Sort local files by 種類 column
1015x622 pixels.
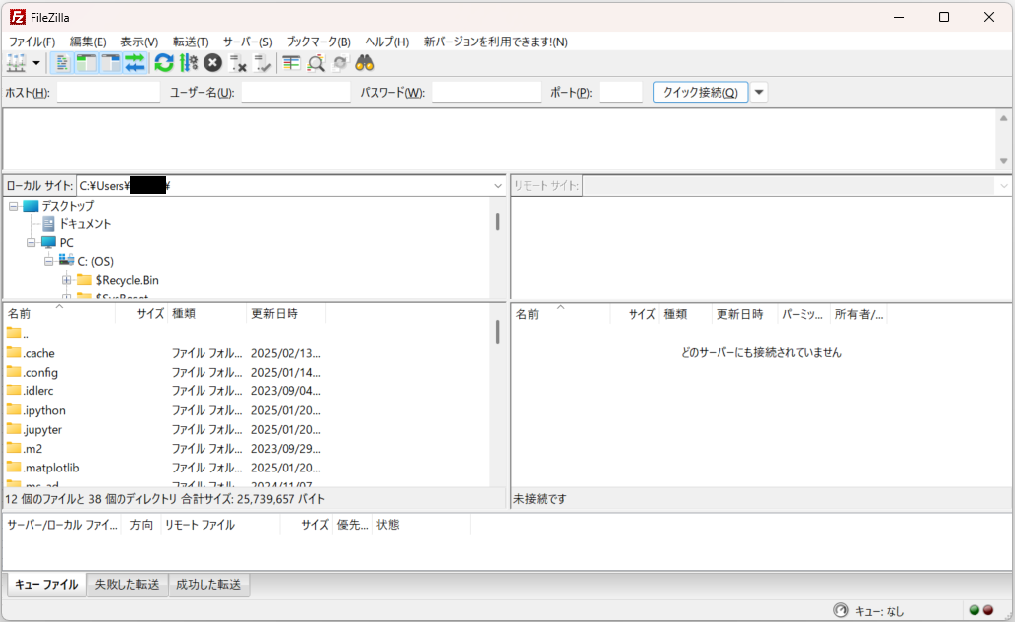coord(207,313)
